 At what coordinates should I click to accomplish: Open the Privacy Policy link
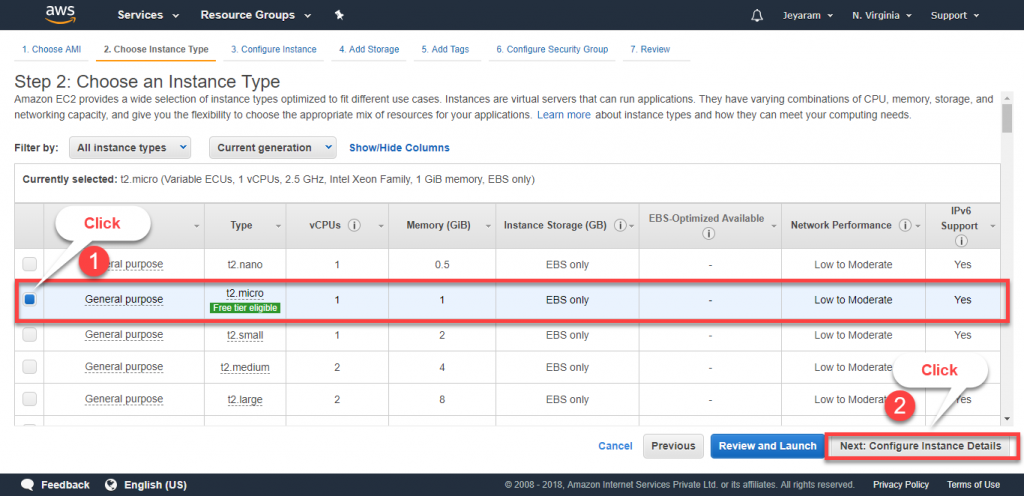click(x=901, y=485)
